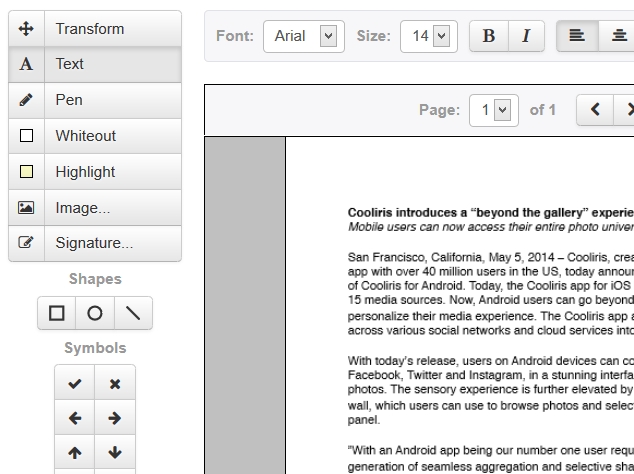Open the Size dropdown showing 14
Viewport: 634px width, 474px height.
(429, 36)
